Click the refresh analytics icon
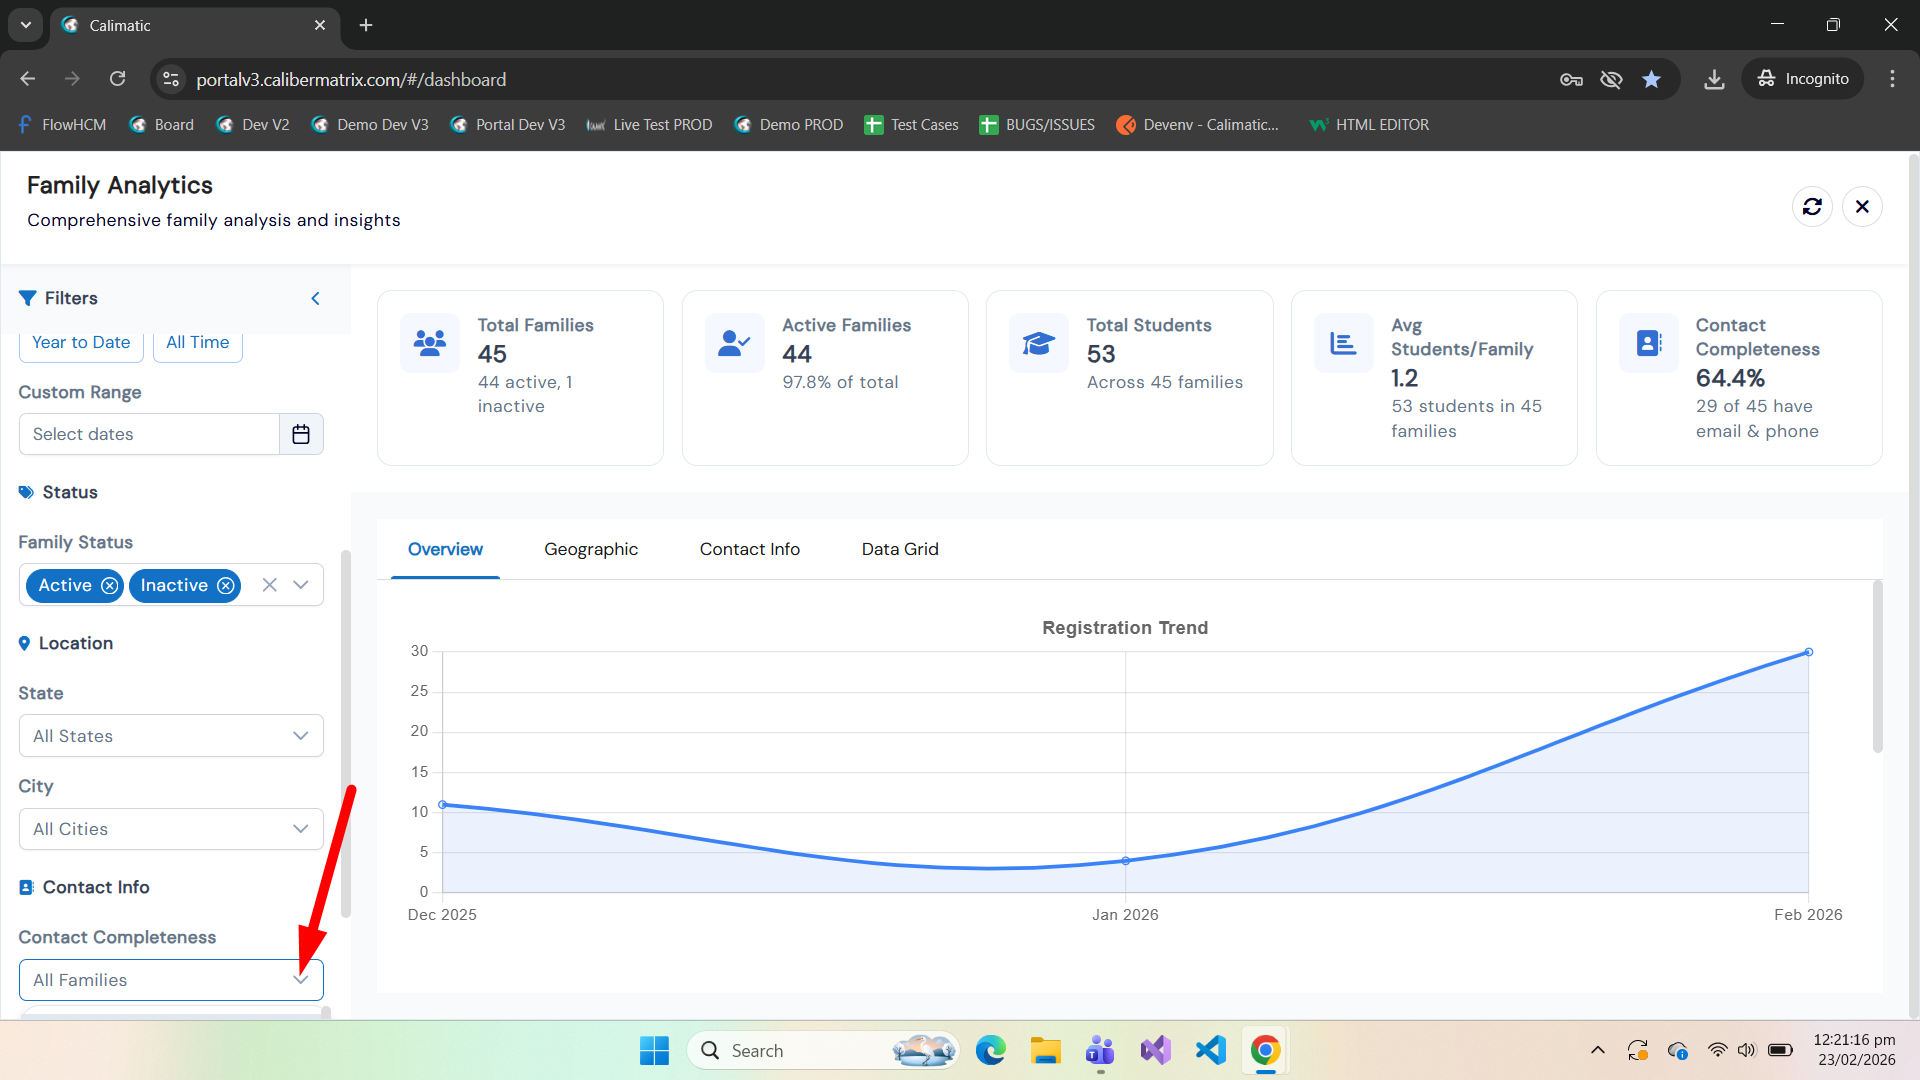 pos(1811,207)
